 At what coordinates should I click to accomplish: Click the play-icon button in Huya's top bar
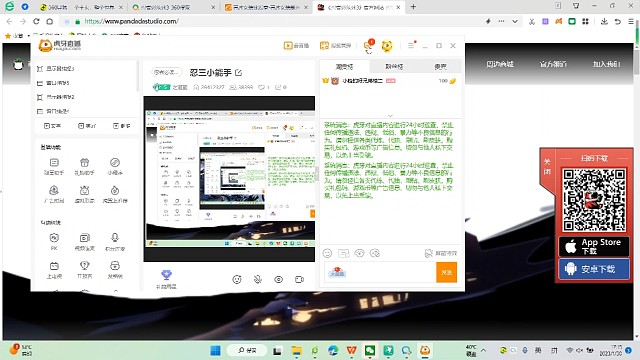296,46
